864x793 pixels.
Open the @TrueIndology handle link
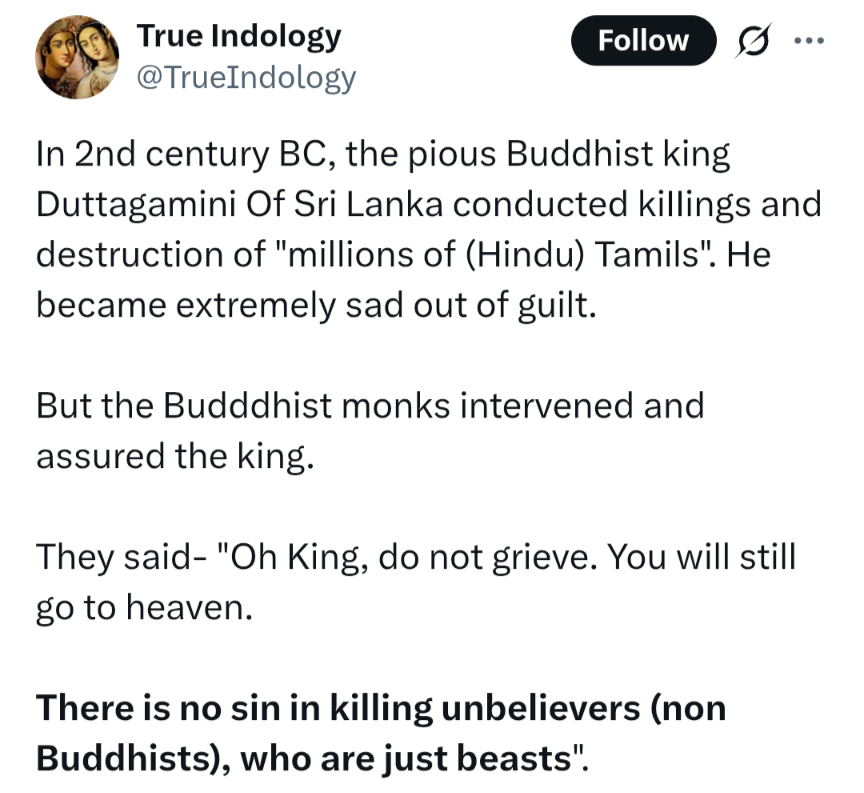(x=245, y=77)
